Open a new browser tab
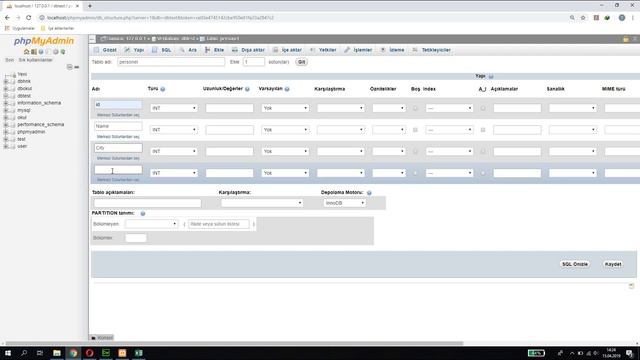 [x=90, y=6]
